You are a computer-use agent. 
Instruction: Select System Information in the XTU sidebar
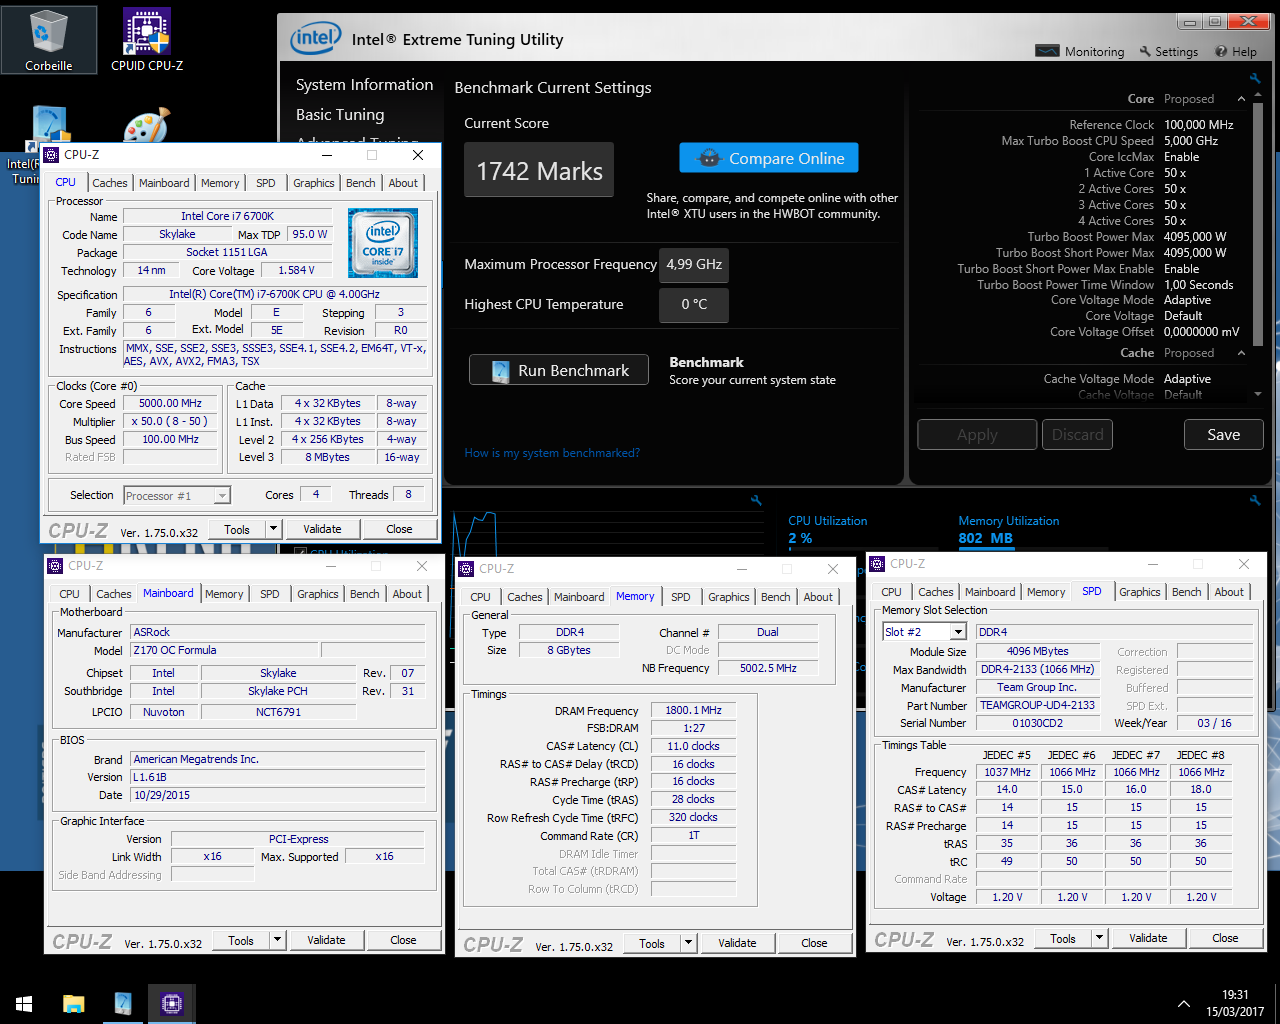(x=364, y=85)
